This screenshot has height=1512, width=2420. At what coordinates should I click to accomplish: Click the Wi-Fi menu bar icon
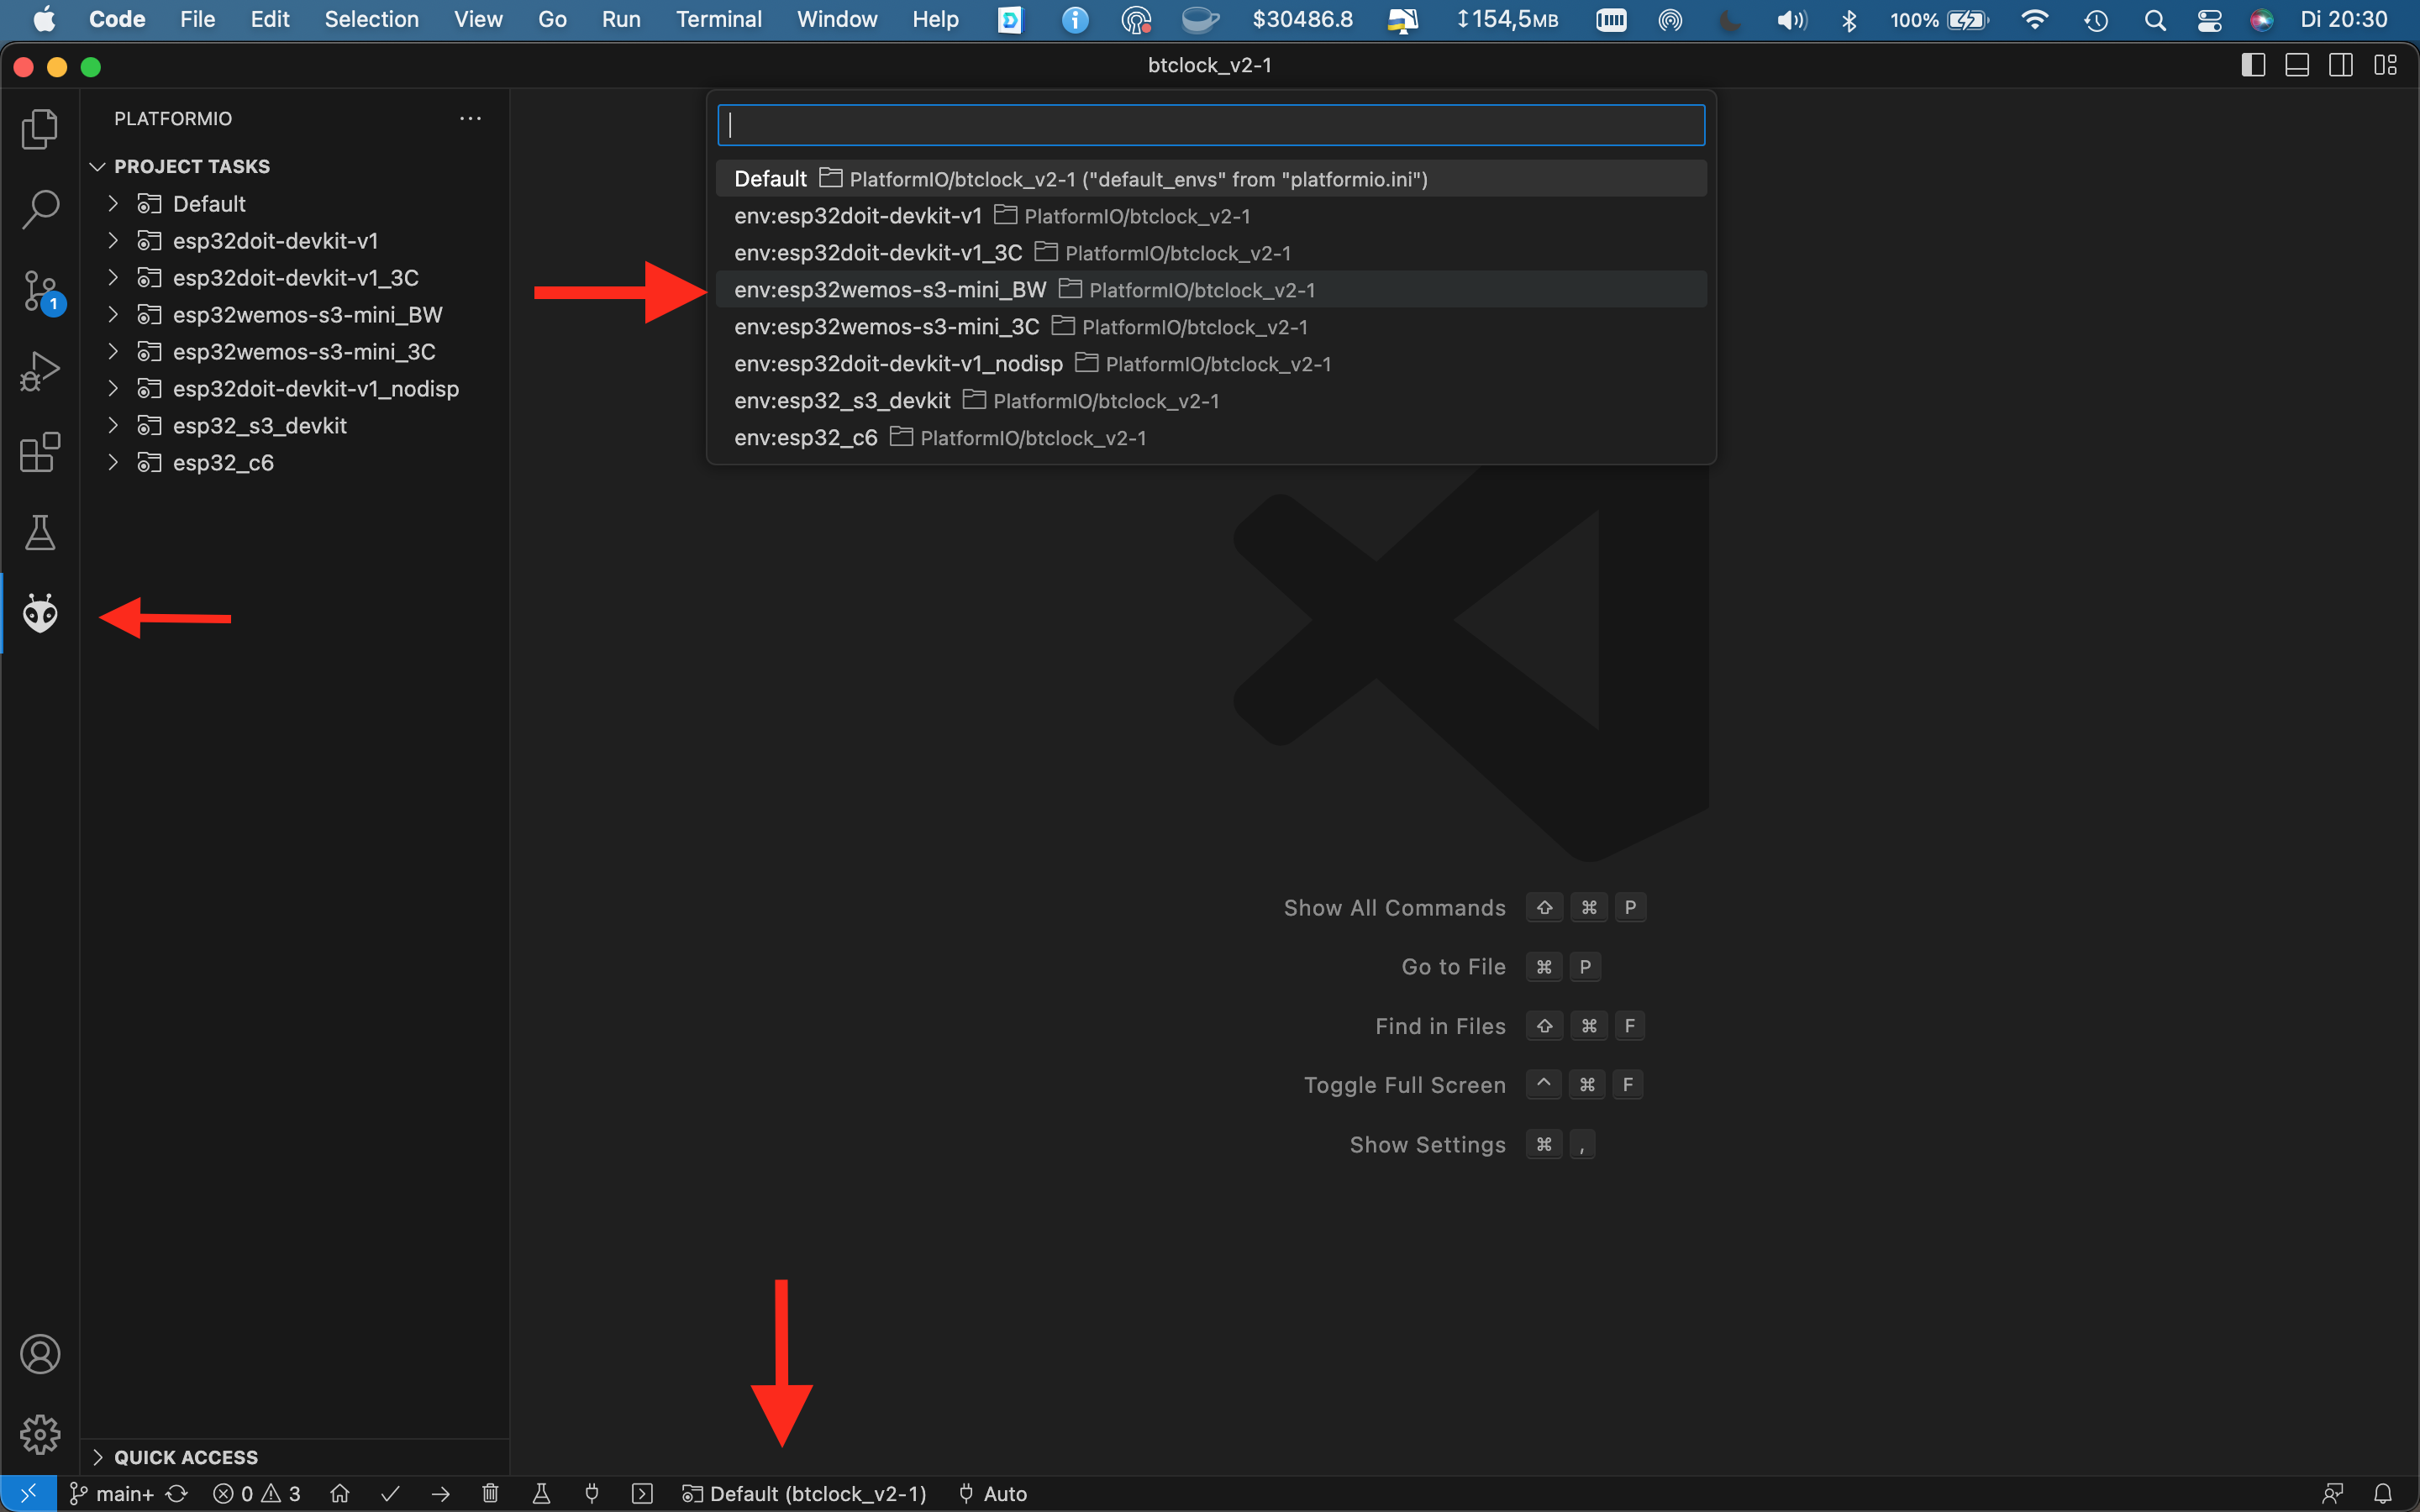[x=2034, y=20]
